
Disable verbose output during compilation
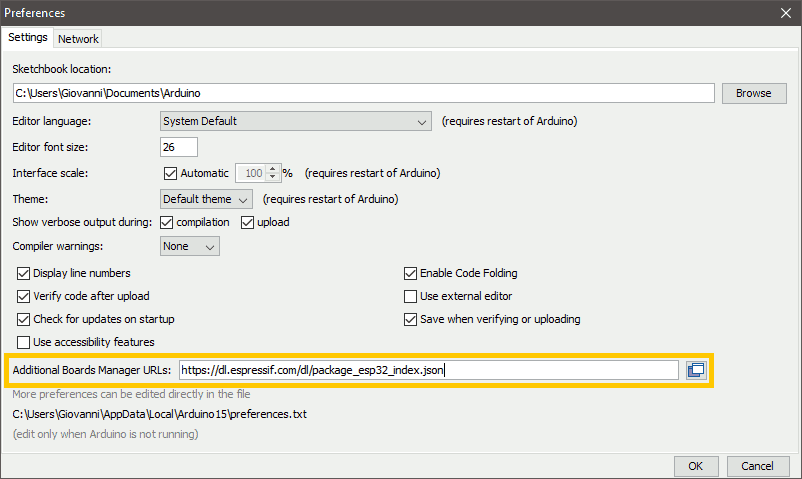pyautogui.click(x=166, y=223)
